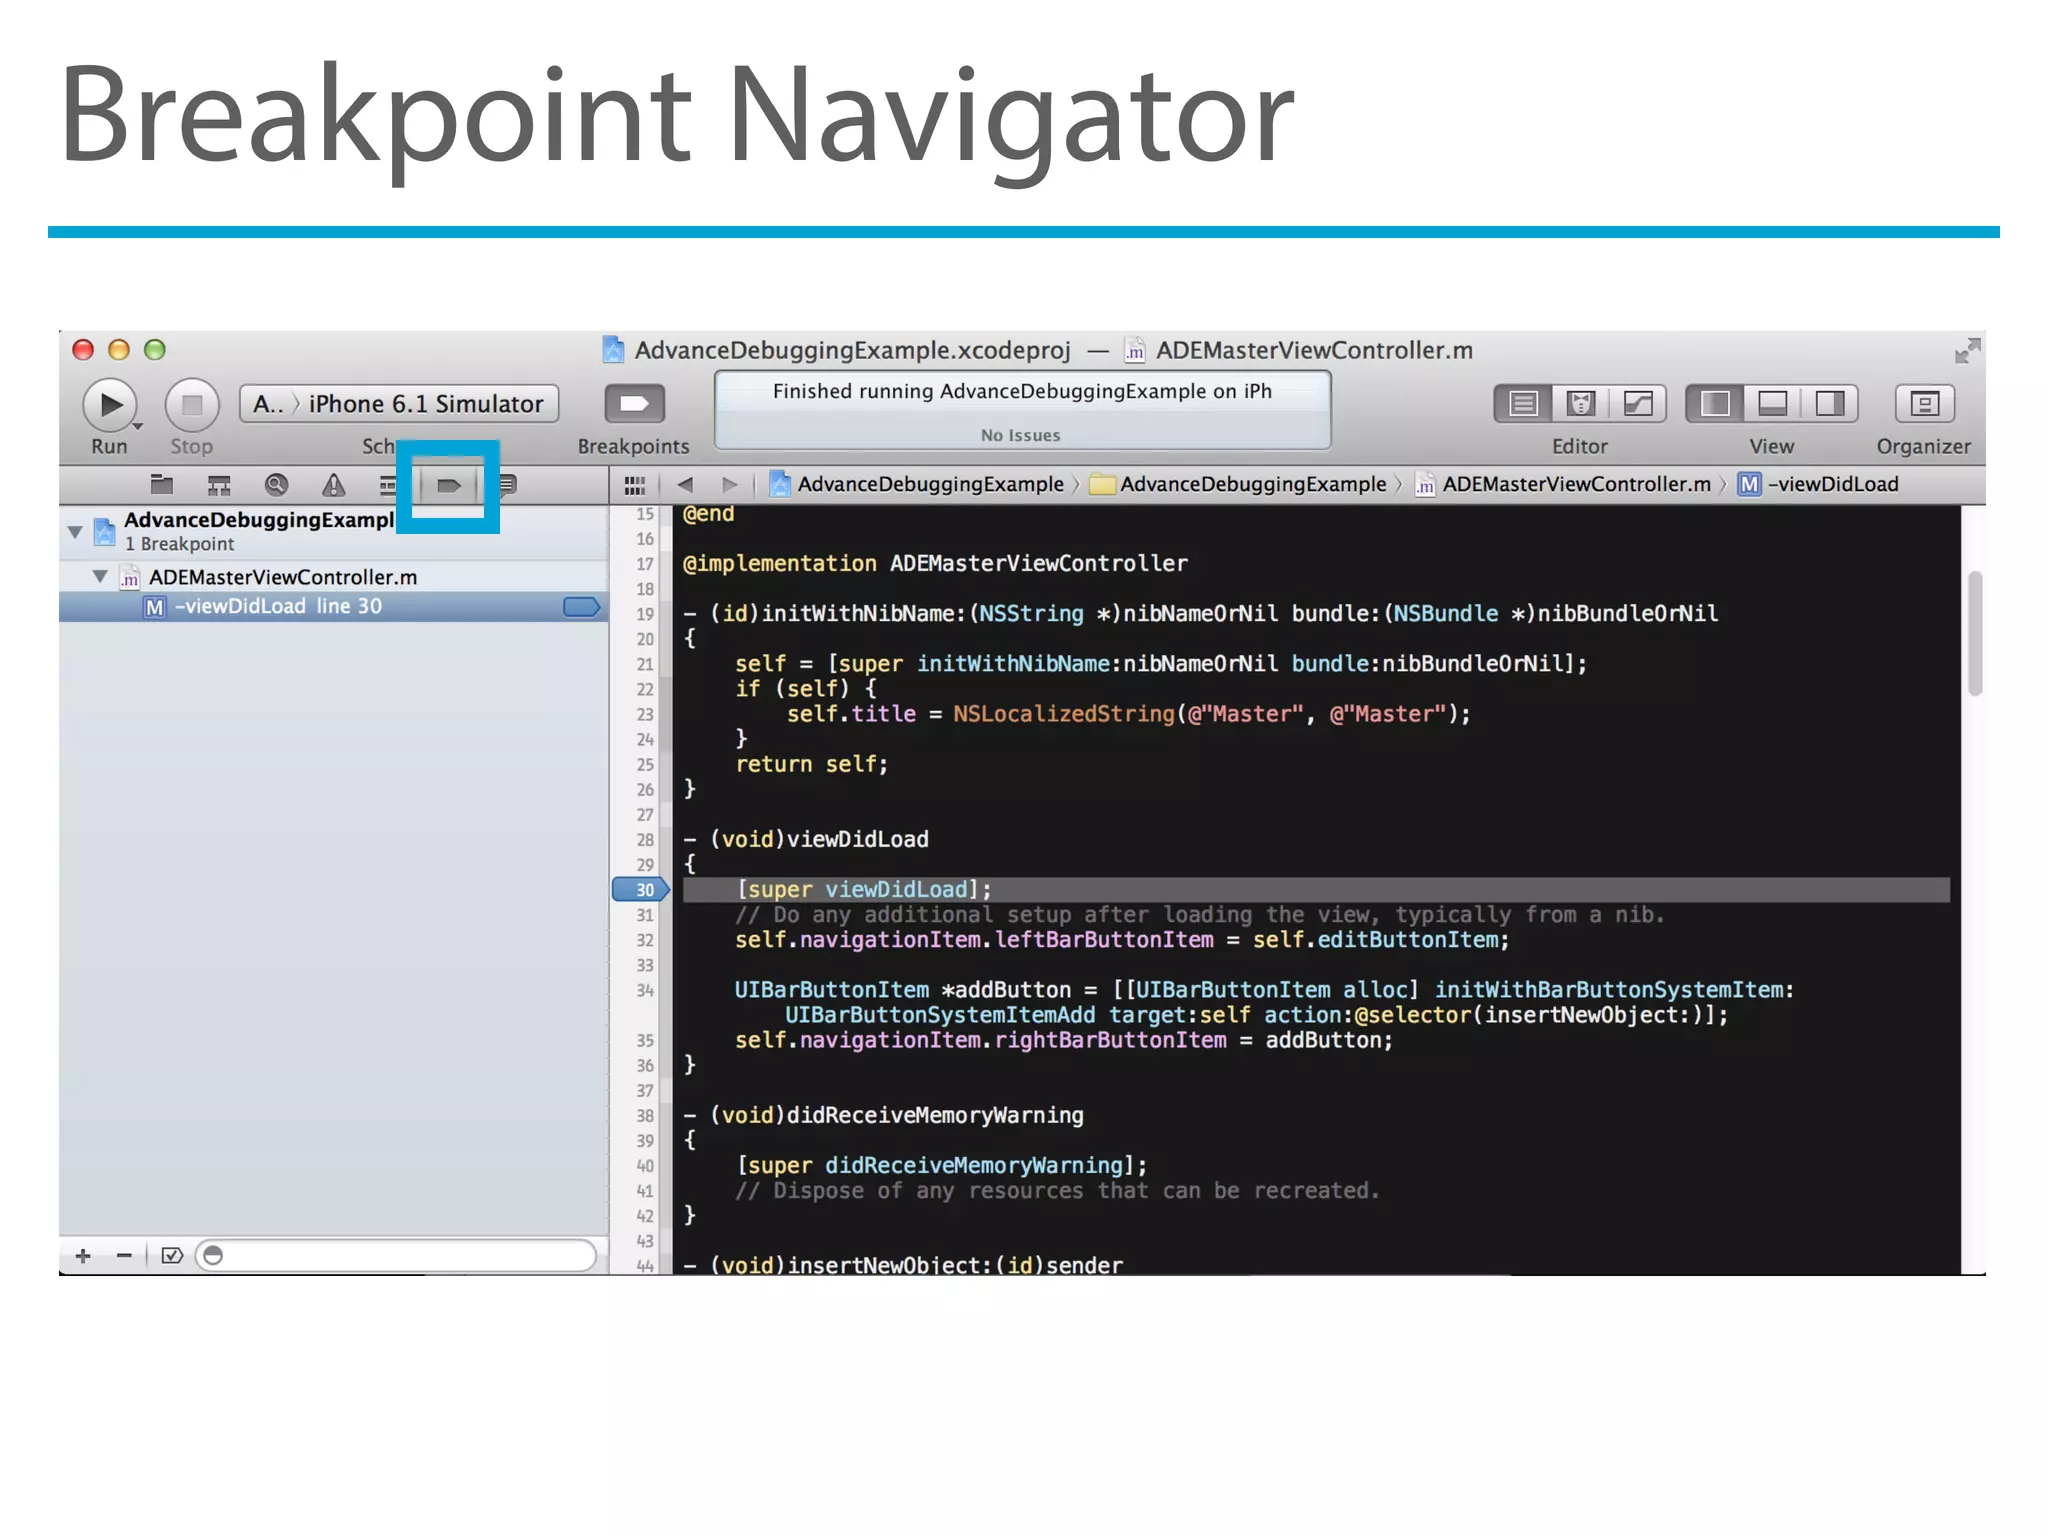Click the activity status display area
The width and height of the screenshot is (2048, 1536).
(x=1022, y=410)
